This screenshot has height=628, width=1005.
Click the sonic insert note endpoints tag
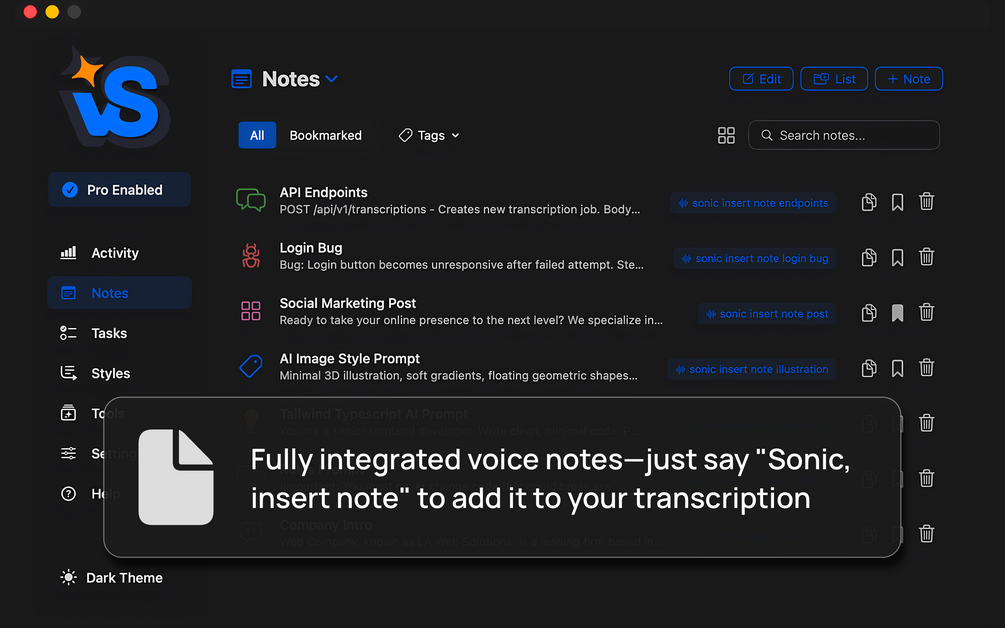(x=753, y=203)
